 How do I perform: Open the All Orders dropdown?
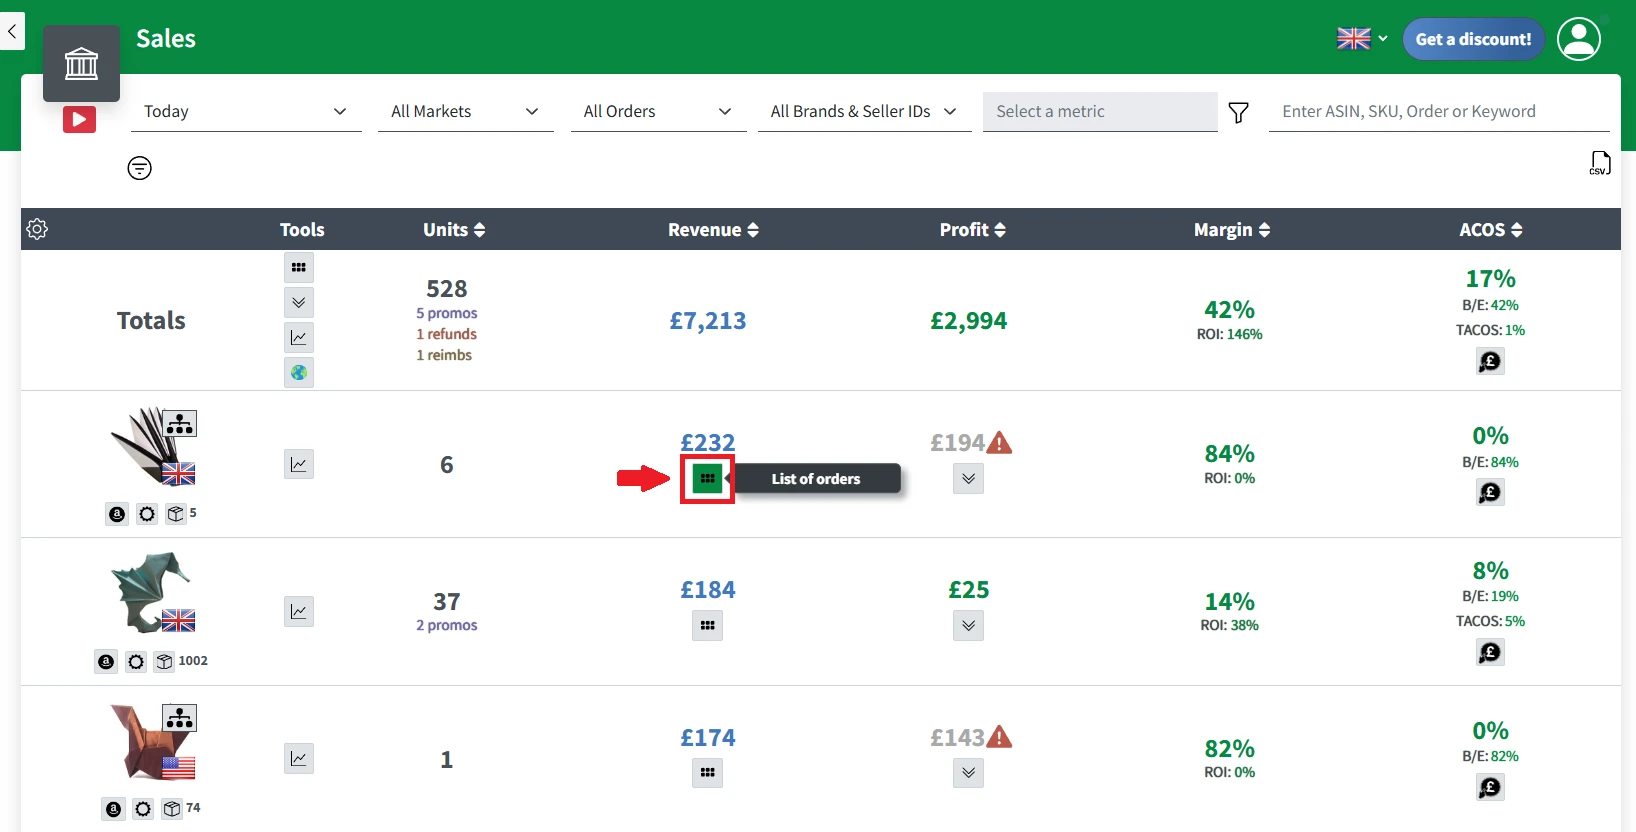(659, 112)
